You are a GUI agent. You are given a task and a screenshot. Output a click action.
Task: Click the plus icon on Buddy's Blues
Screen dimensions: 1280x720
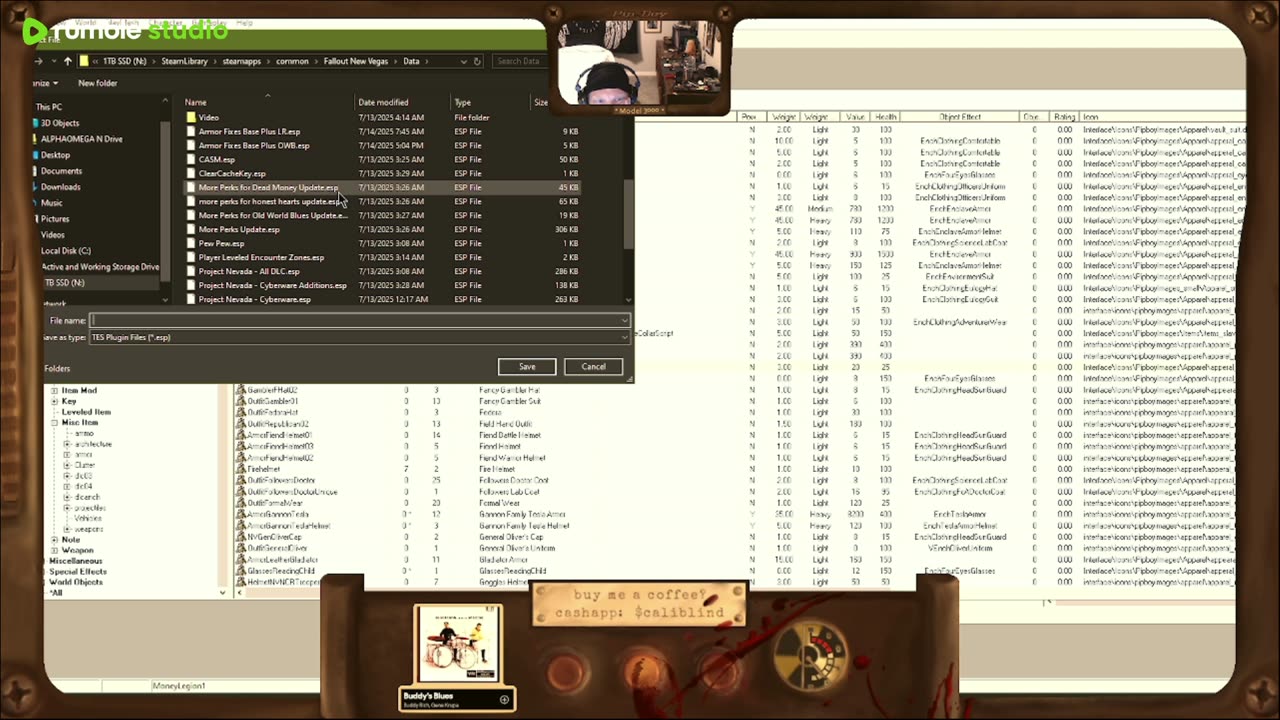[504, 699]
